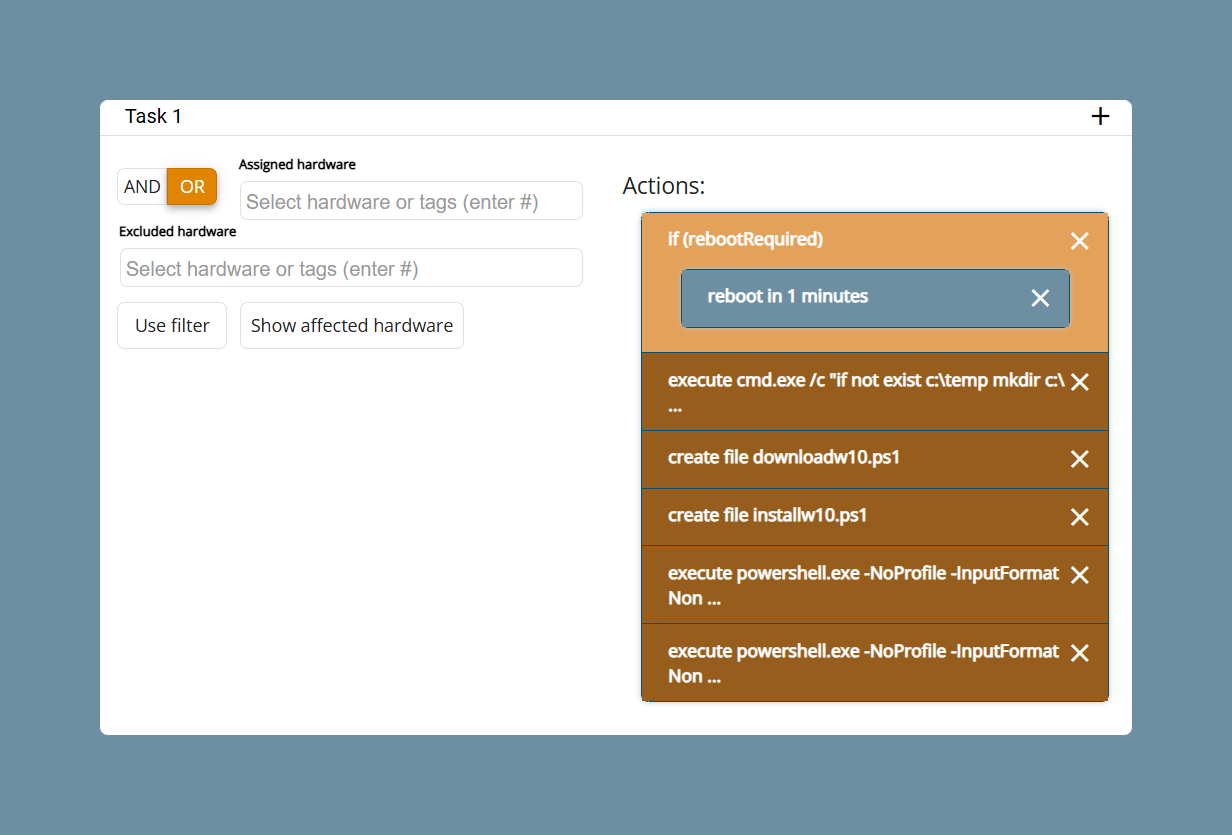Select the "if (rebootRequired)" action text
1232x835 pixels.
click(x=745, y=239)
